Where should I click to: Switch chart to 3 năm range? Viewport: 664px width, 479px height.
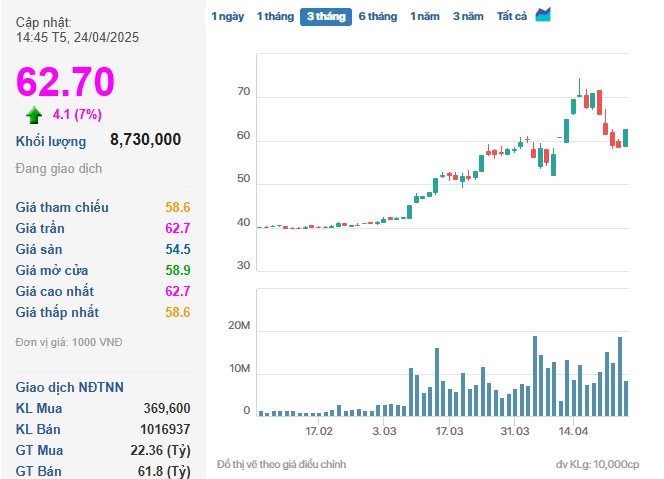[468, 17]
